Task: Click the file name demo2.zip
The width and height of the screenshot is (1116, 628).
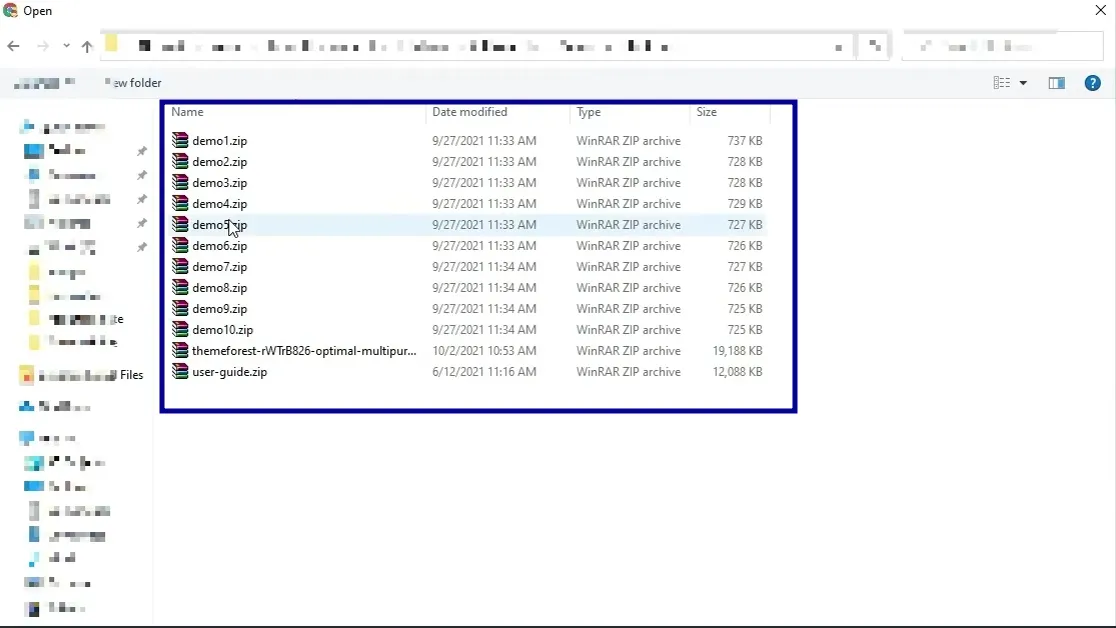Action: click(219, 162)
